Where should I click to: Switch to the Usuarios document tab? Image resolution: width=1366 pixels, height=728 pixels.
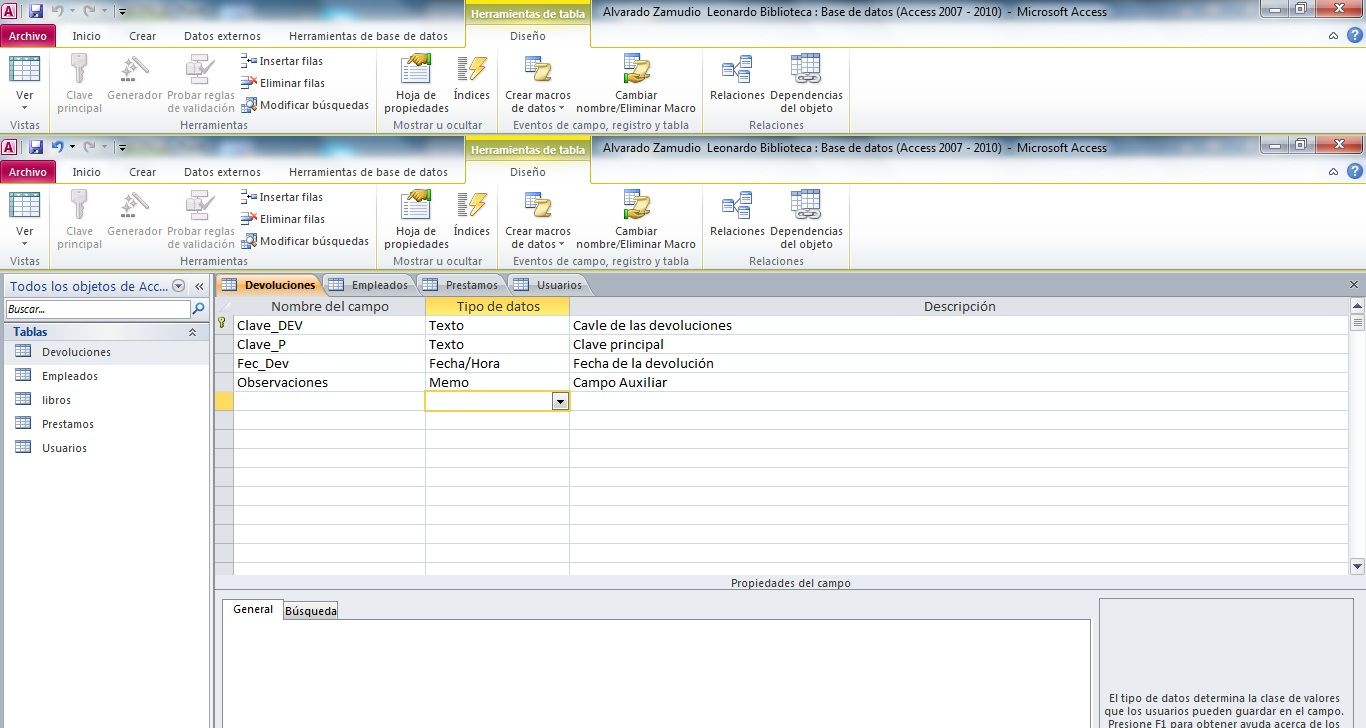tap(548, 285)
